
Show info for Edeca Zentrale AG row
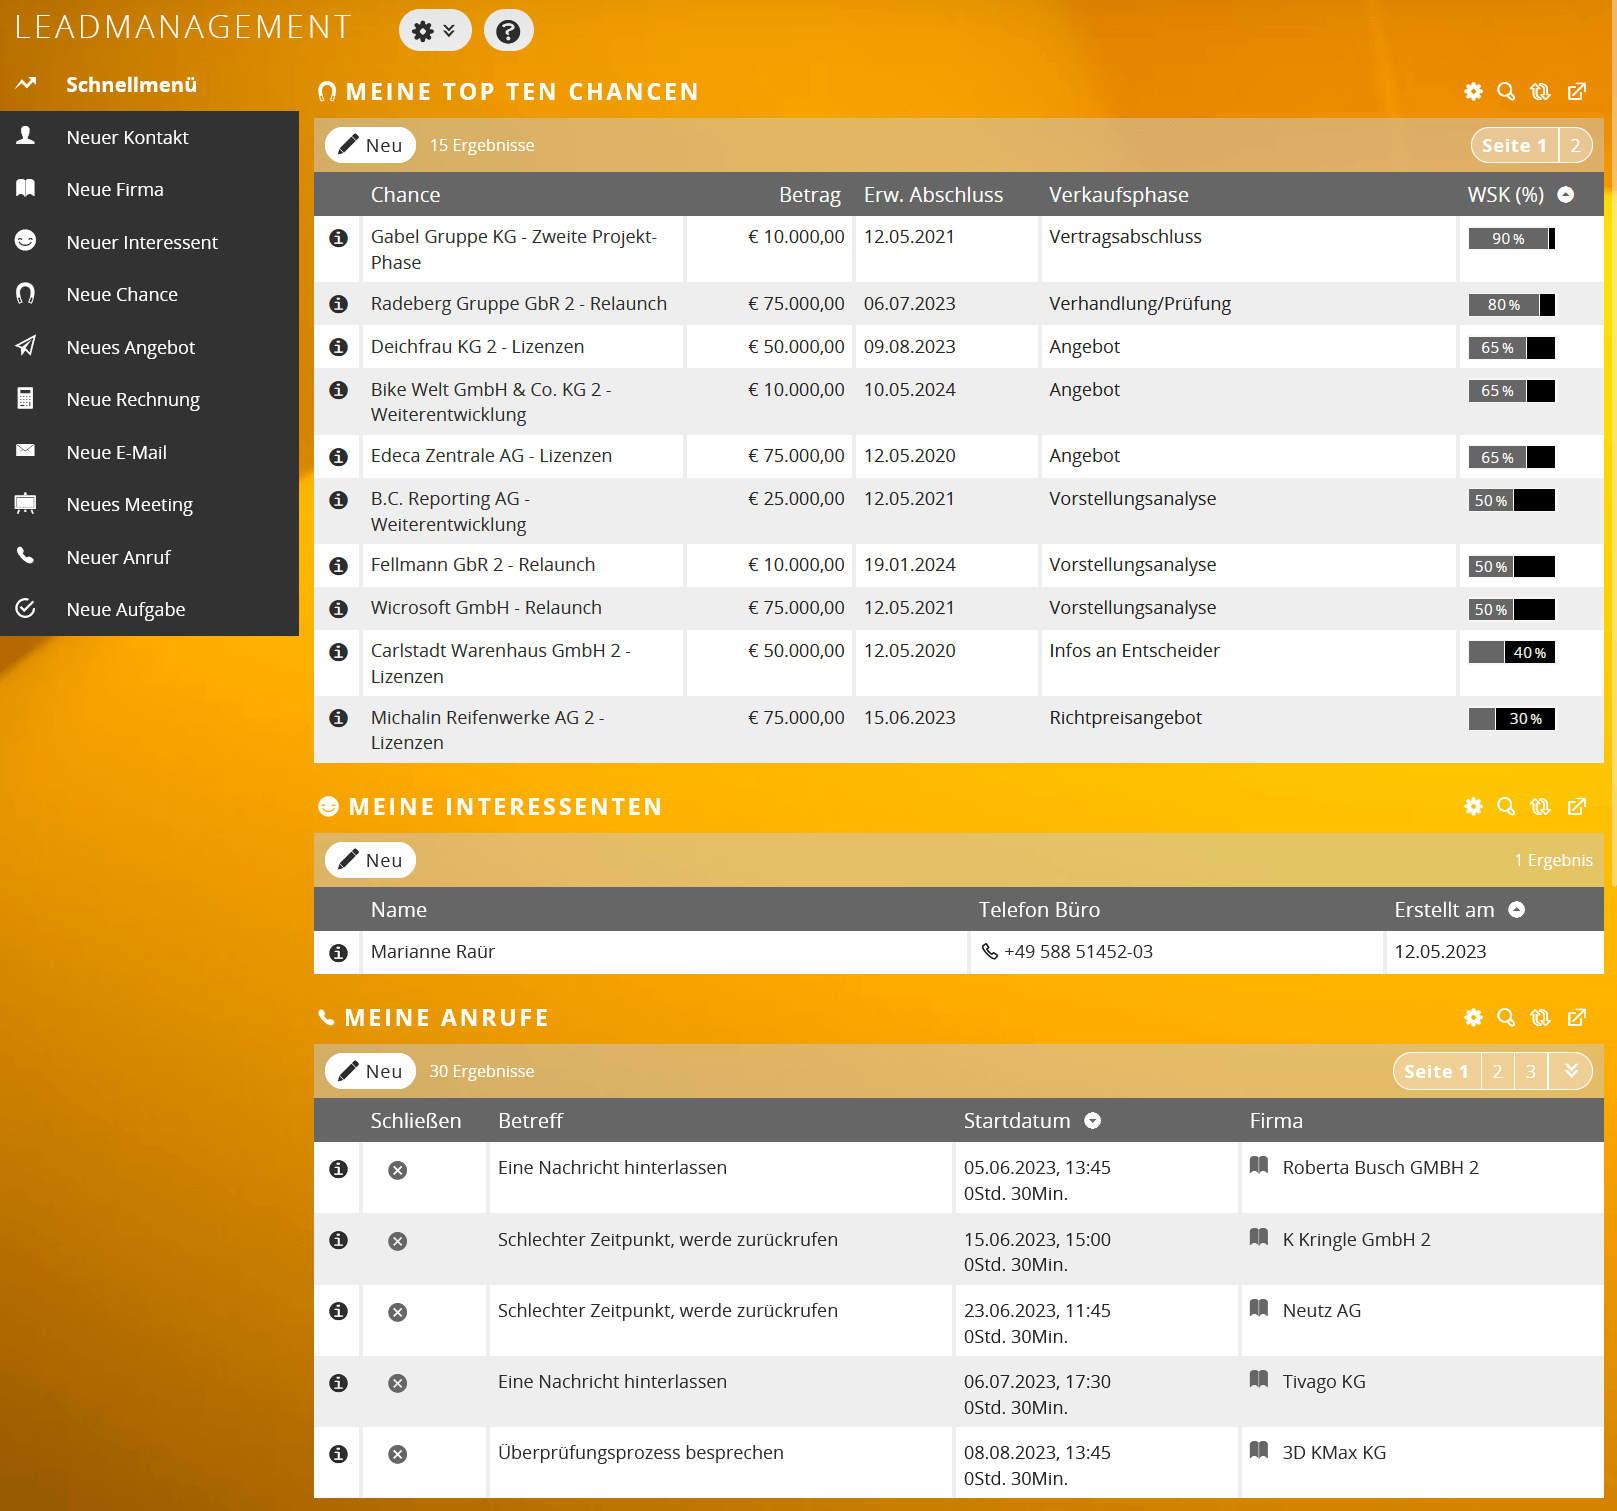pos(339,457)
